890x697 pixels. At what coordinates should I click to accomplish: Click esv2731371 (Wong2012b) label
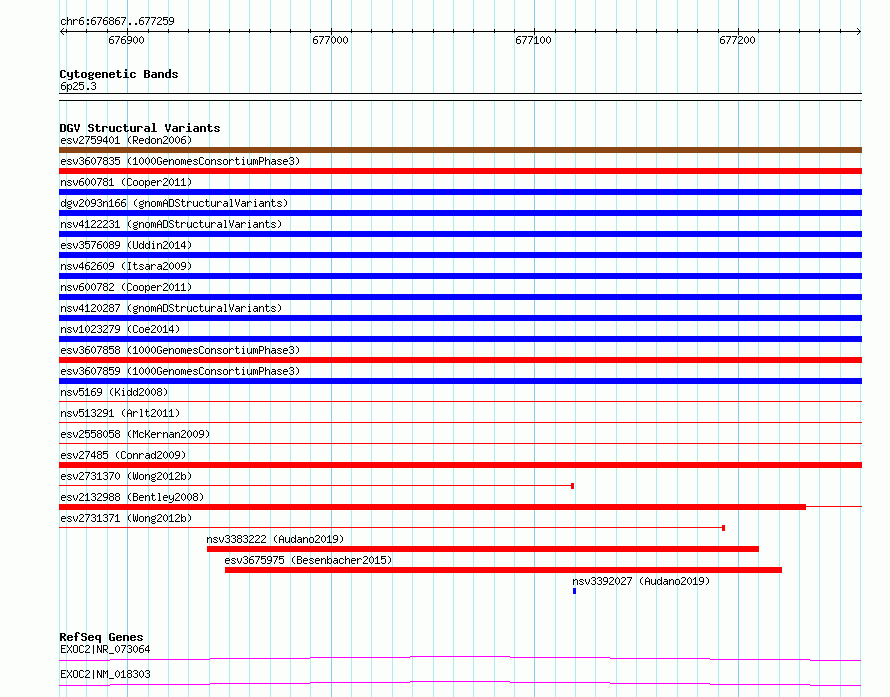126,518
